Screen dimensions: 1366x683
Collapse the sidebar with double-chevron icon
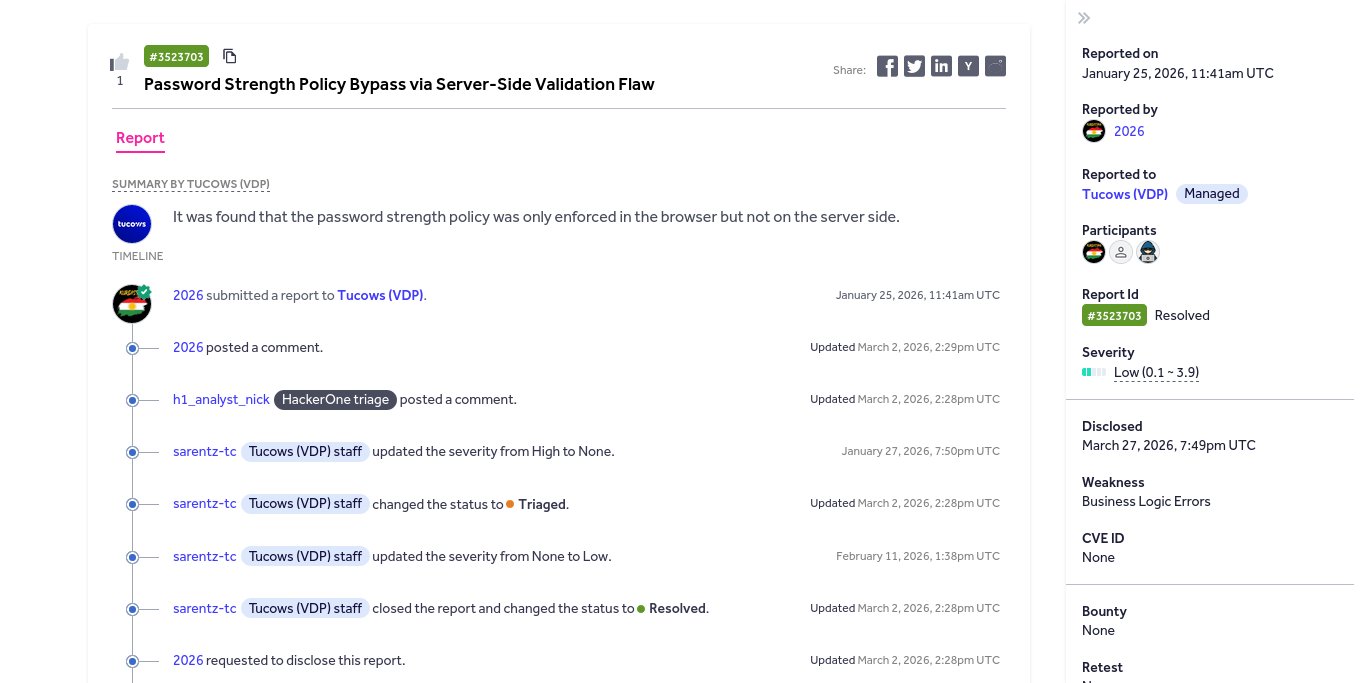click(x=1084, y=18)
